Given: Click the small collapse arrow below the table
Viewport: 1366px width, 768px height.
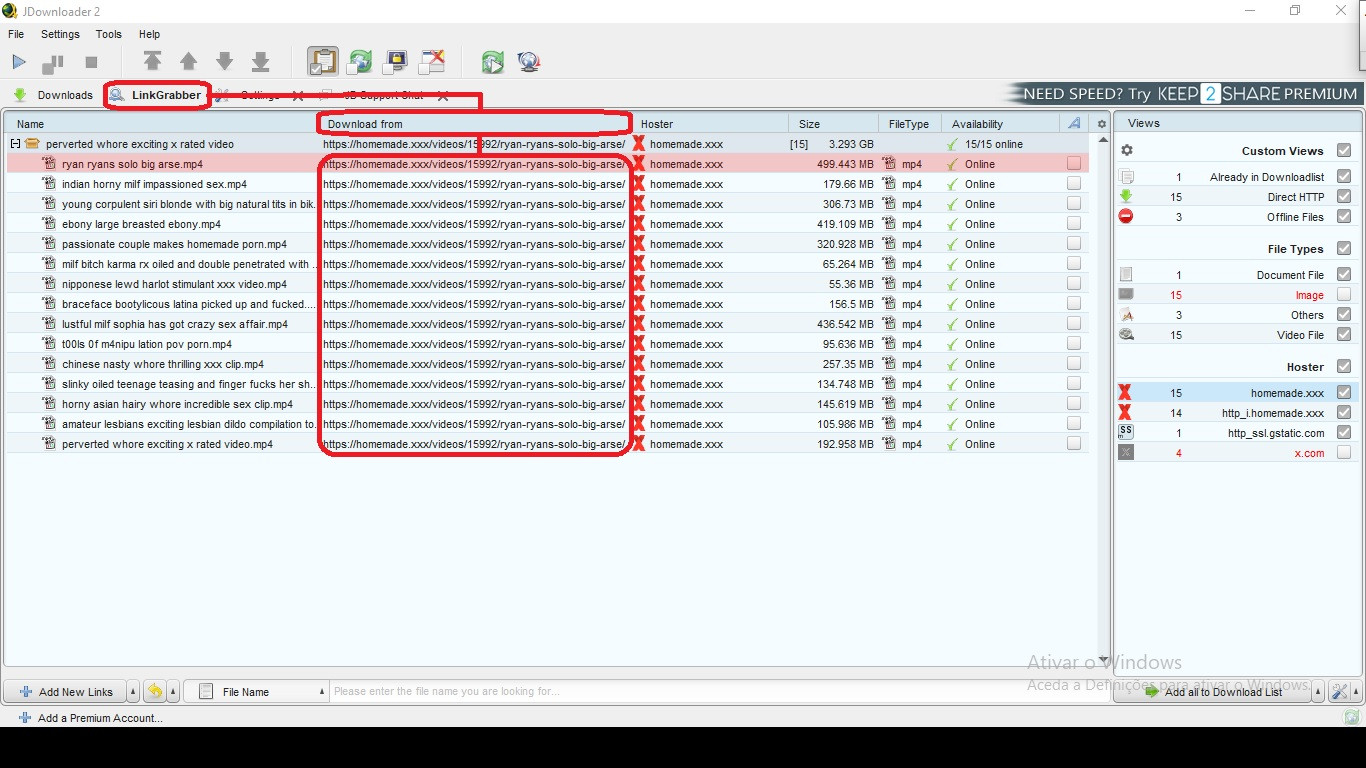Looking at the screenshot, I should pos(1103,660).
